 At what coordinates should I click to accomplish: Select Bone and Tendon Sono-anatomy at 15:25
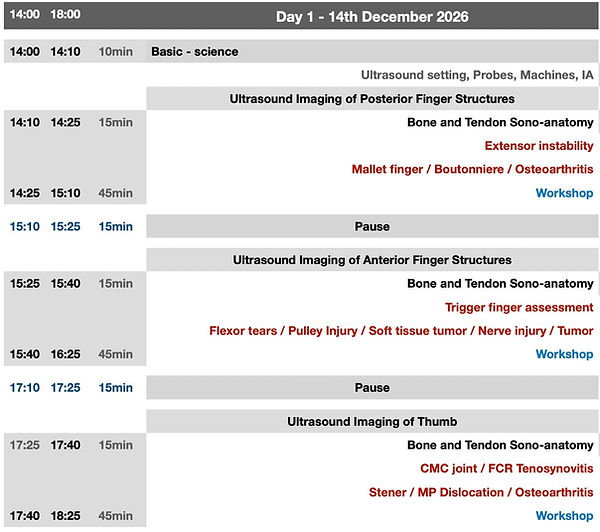pos(500,284)
